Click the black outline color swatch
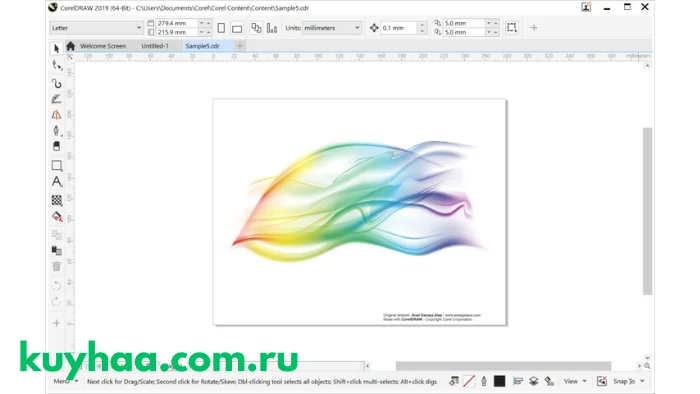Image resolution: width=700 pixels, height=394 pixels. click(500, 381)
